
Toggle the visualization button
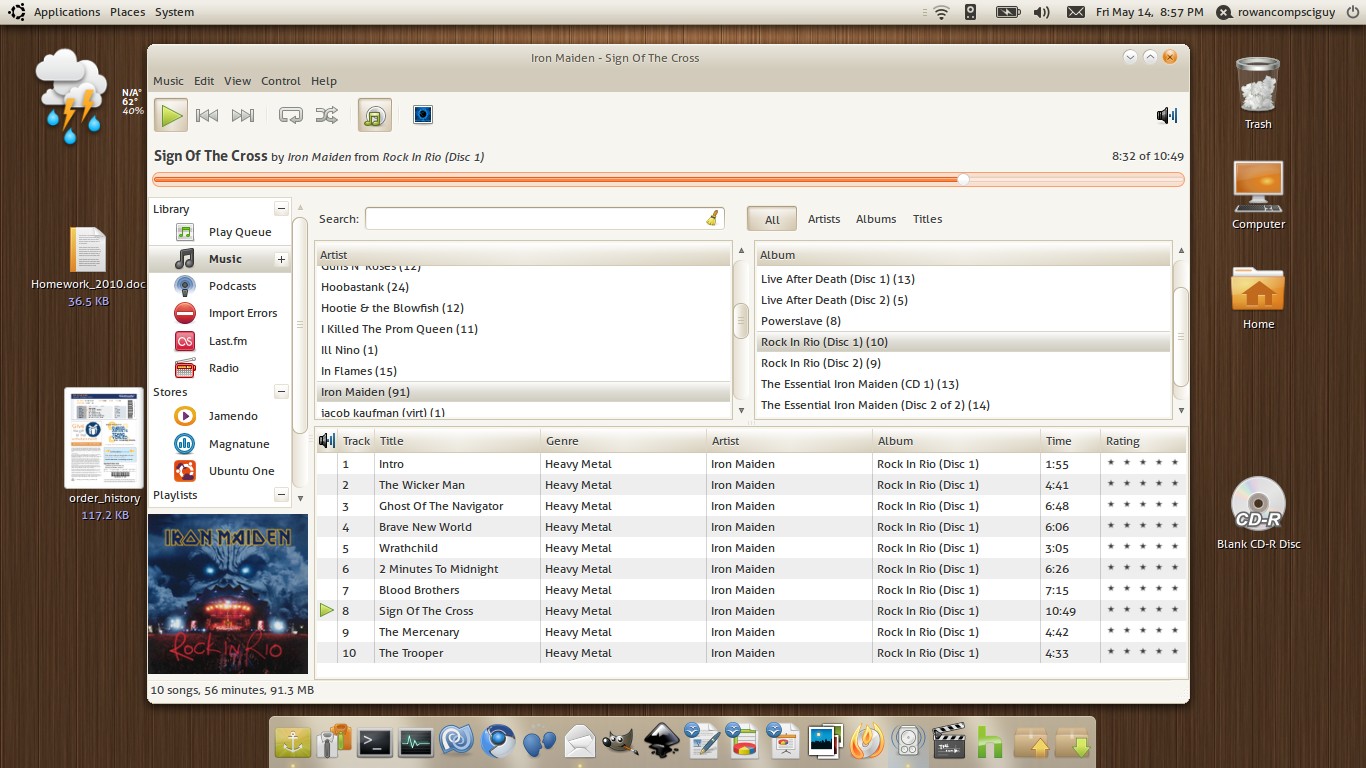[423, 115]
